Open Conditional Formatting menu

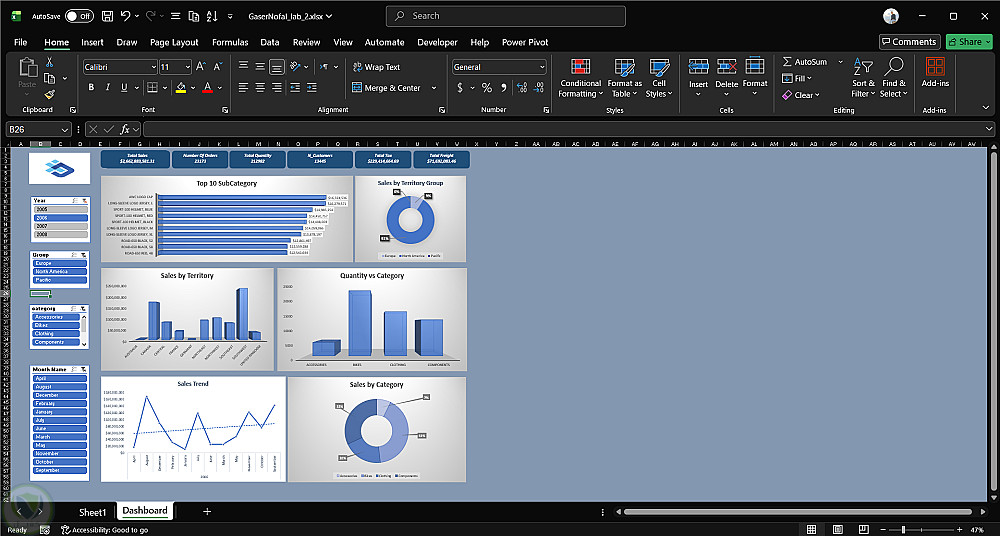[580, 78]
